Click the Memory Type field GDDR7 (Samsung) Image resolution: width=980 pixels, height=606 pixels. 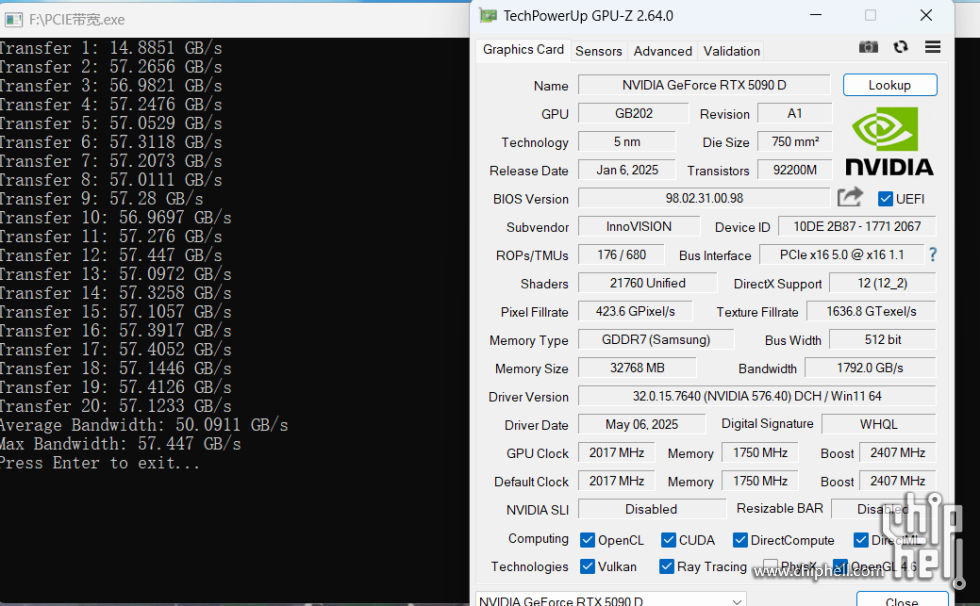[656, 340]
